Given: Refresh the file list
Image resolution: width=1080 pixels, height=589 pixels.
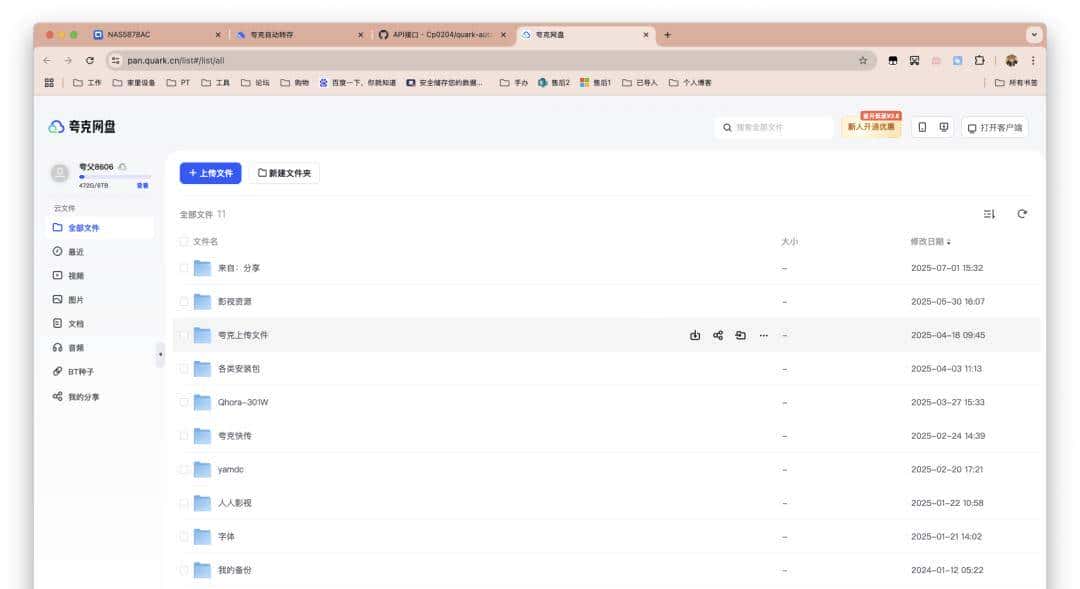Looking at the screenshot, I should coord(1022,214).
